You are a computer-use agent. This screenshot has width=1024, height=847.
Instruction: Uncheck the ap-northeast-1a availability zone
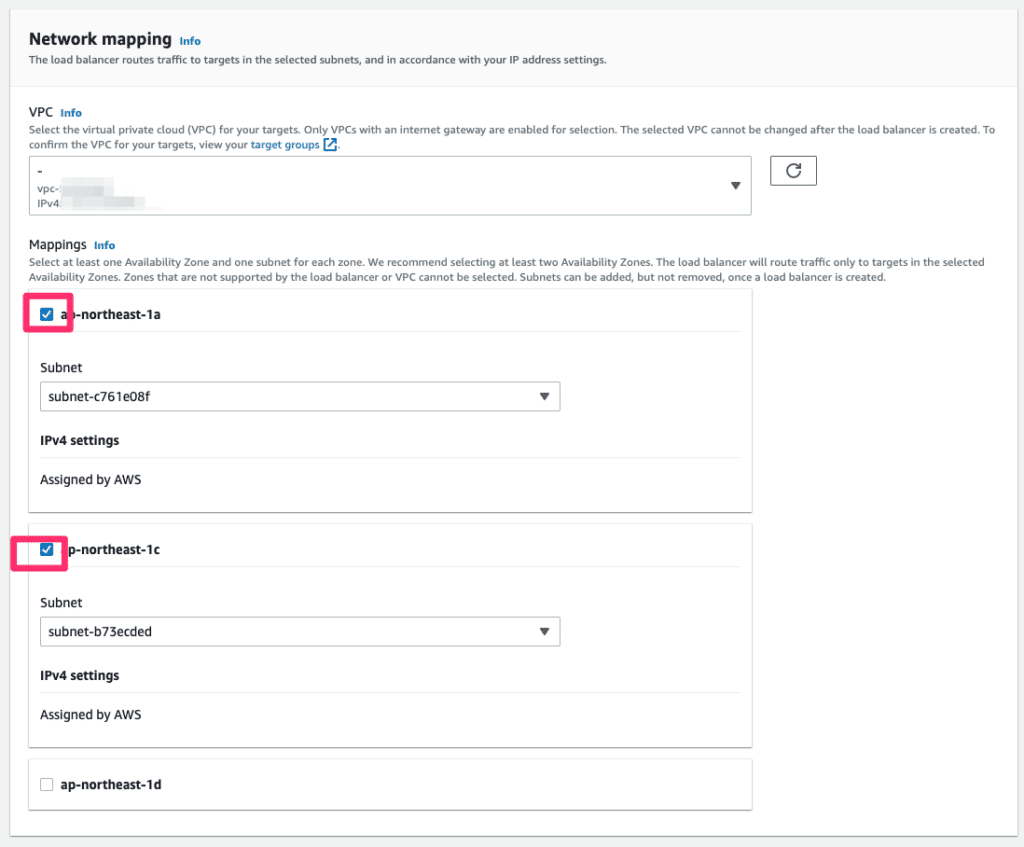coord(46,314)
